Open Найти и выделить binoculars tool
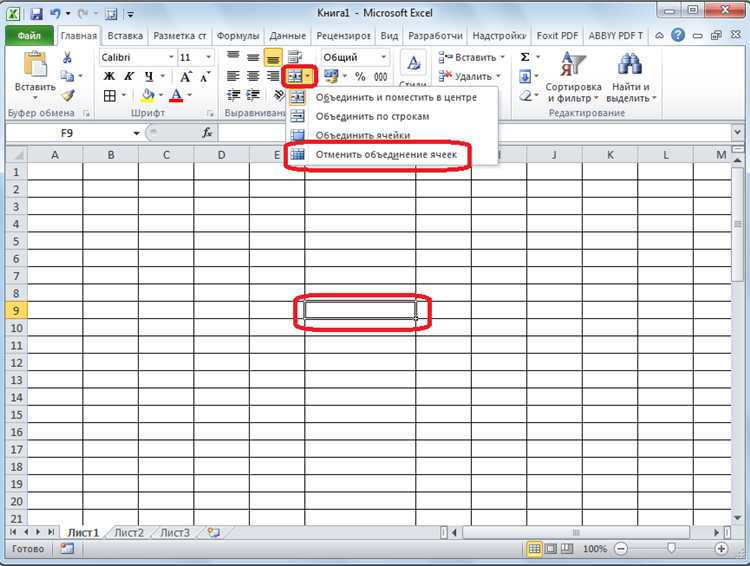The height and width of the screenshot is (566, 750). click(631, 78)
